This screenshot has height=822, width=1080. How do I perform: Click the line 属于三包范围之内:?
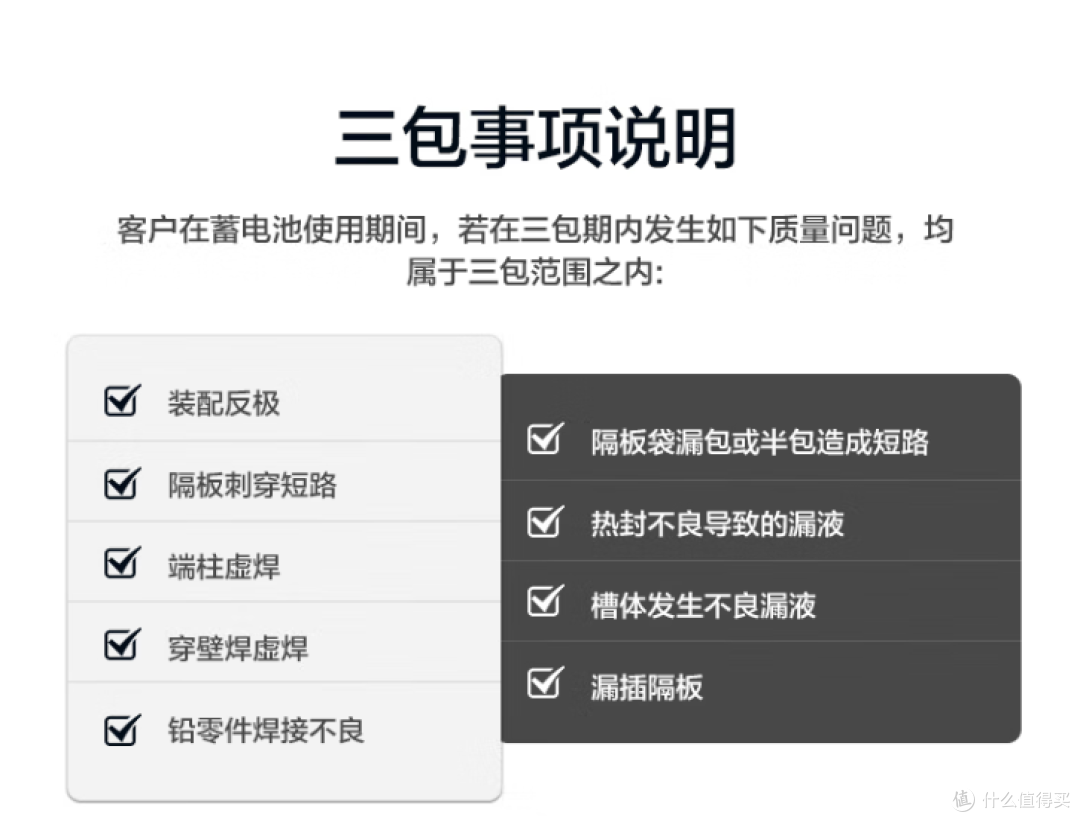535,271
